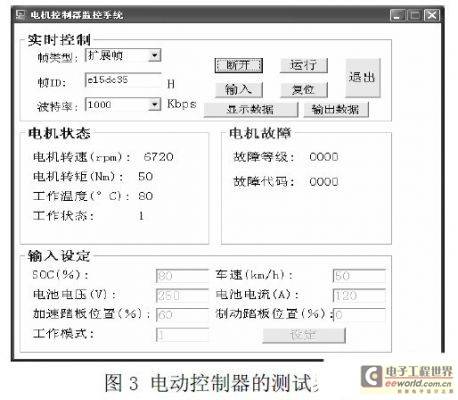Click the 设定 set button

tap(304, 335)
